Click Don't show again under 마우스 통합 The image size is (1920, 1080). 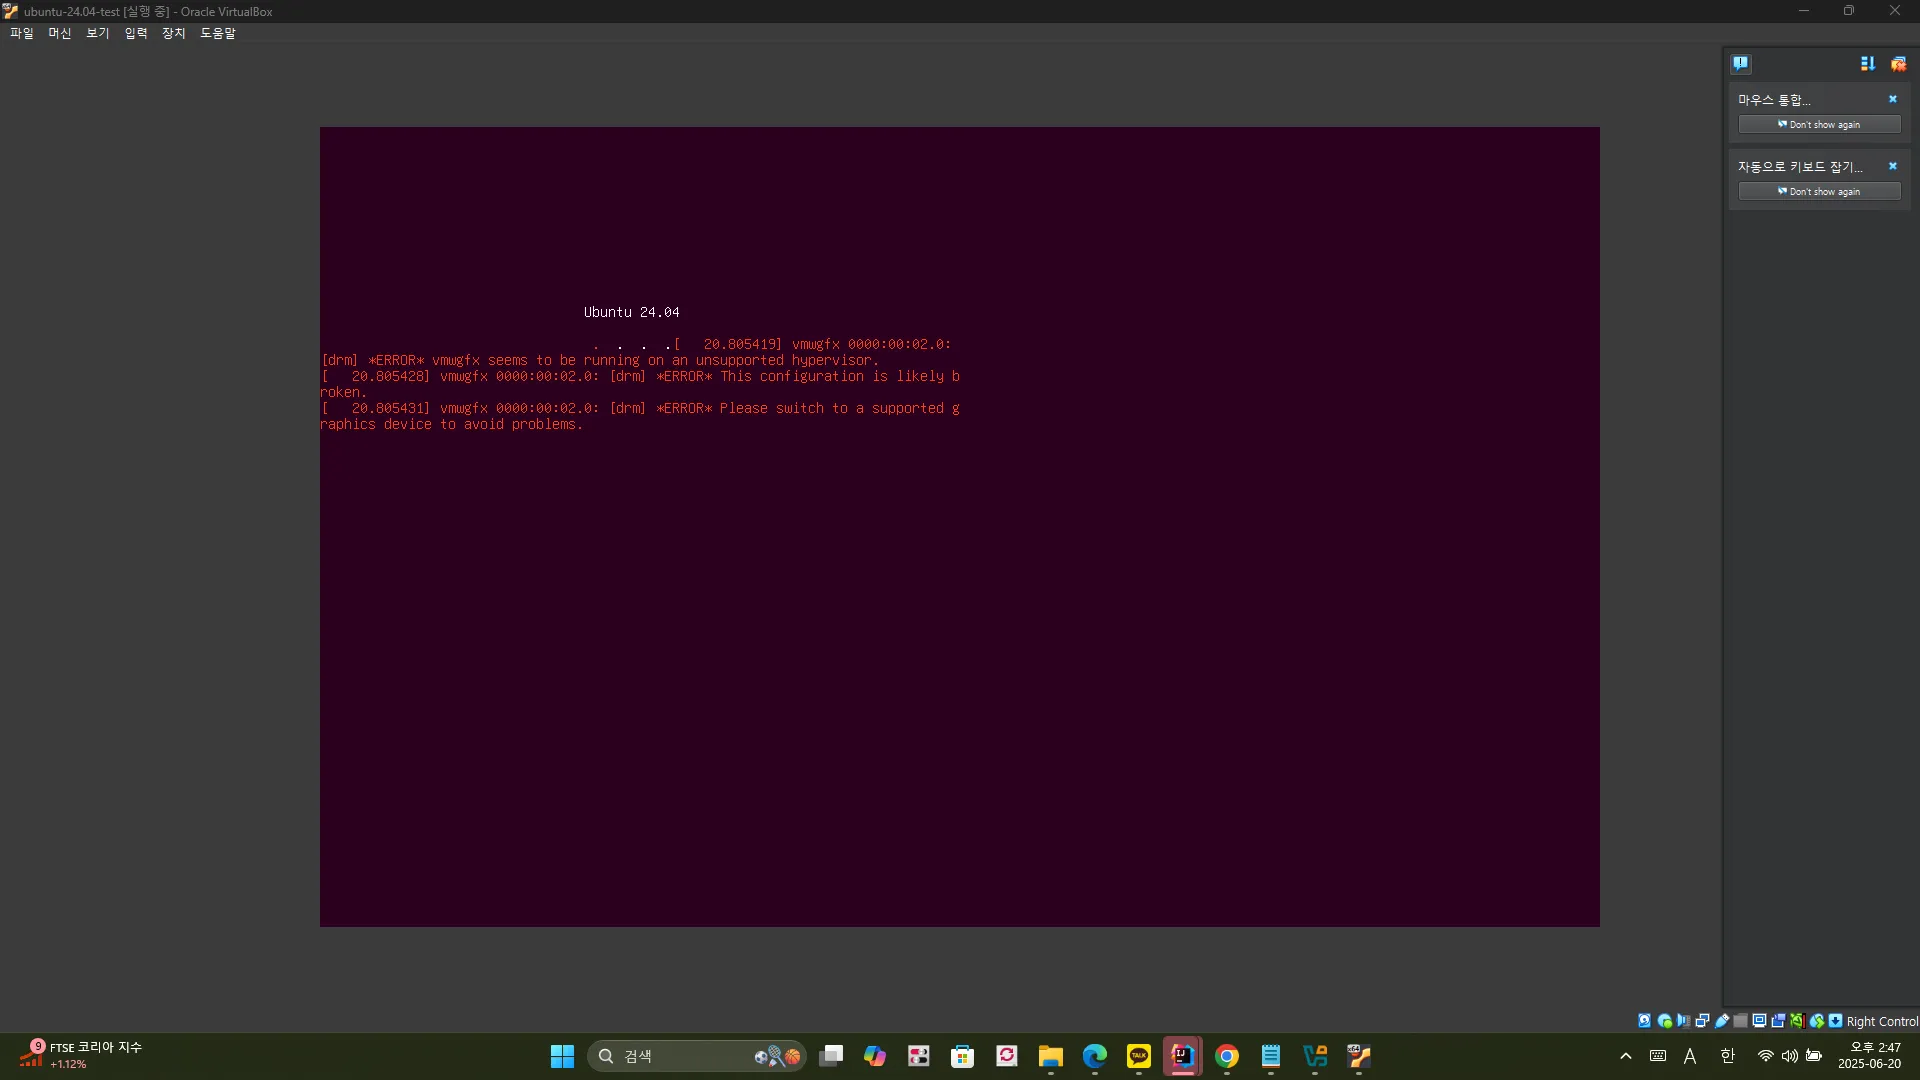pos(1819,125)
